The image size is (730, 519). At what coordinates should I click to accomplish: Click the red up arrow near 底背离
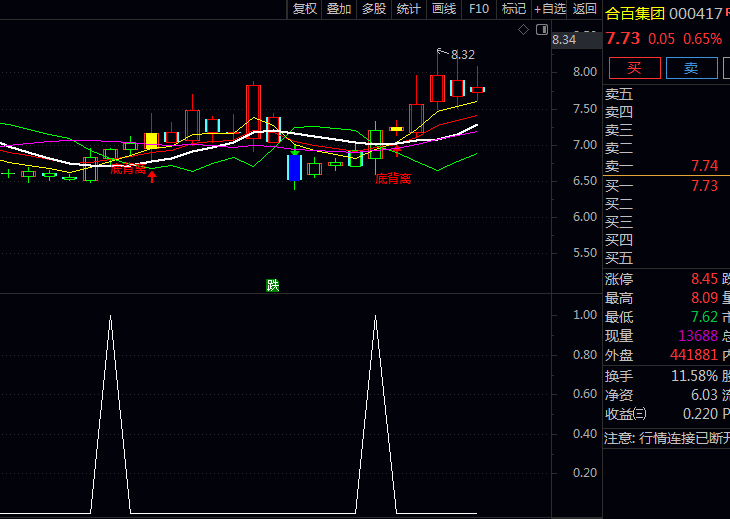point(152,177)
